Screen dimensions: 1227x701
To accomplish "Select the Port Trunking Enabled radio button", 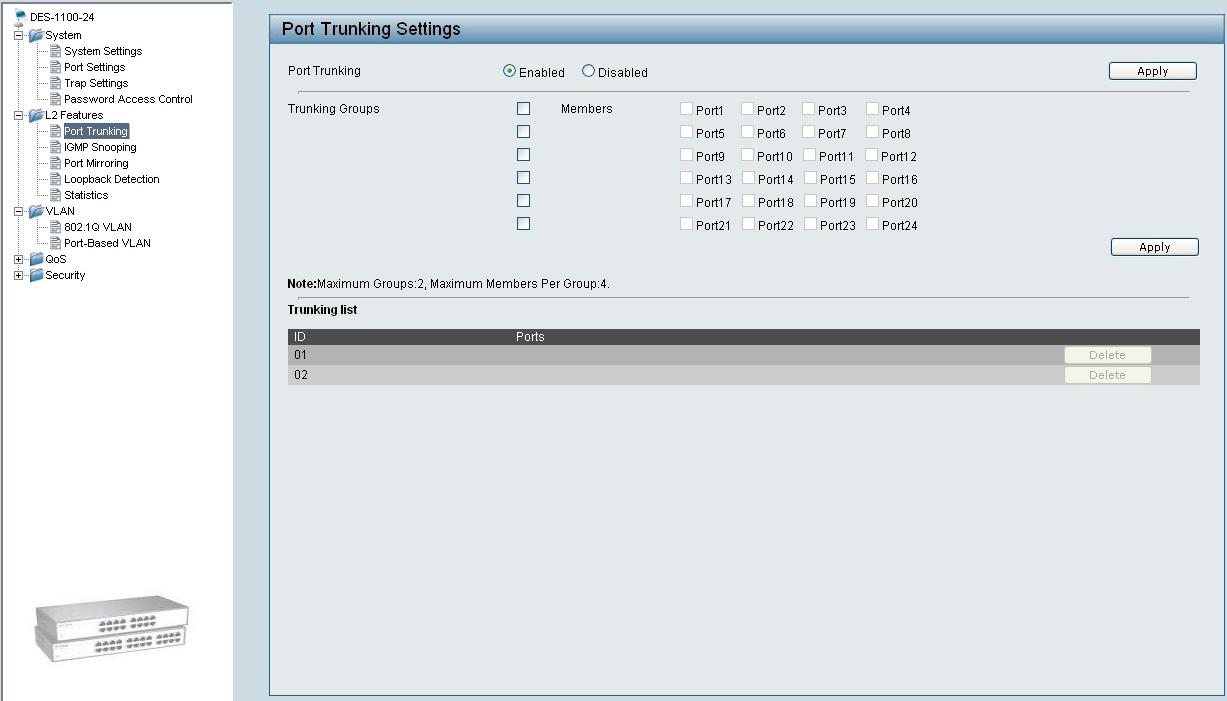I will tap(509, 71).
